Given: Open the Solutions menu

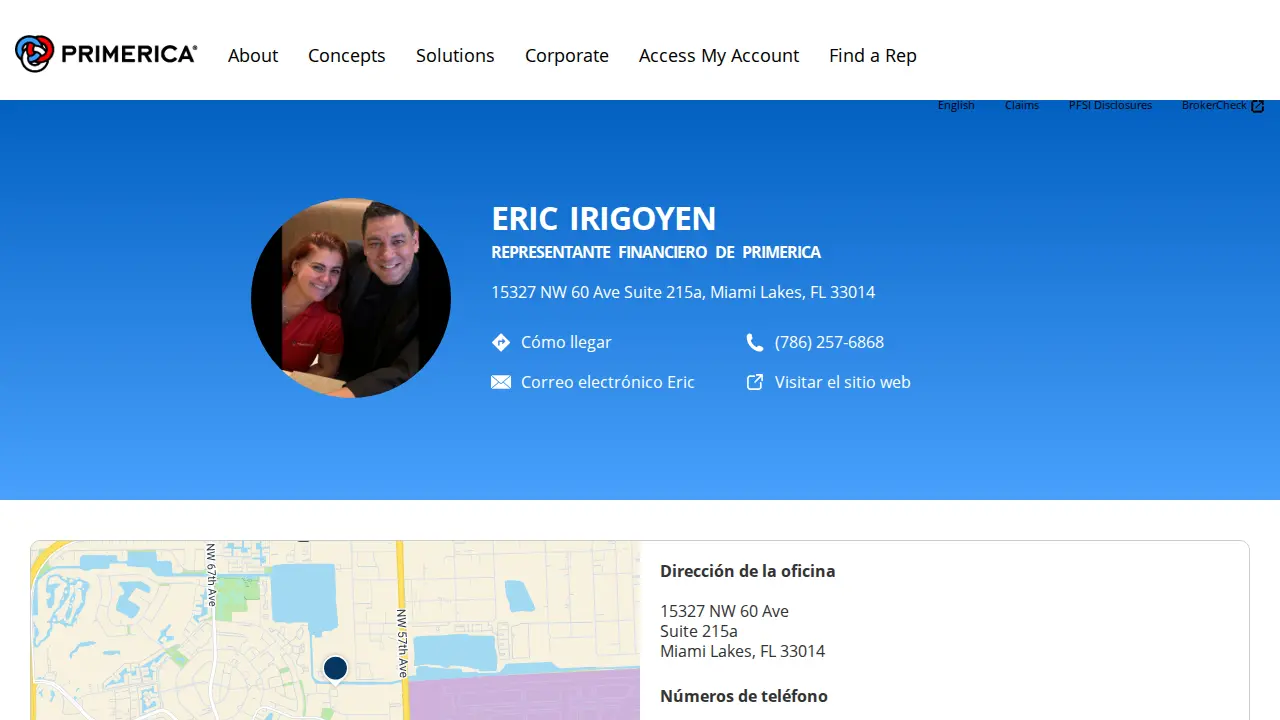Looking at the screenshot, I should [455, 55].
